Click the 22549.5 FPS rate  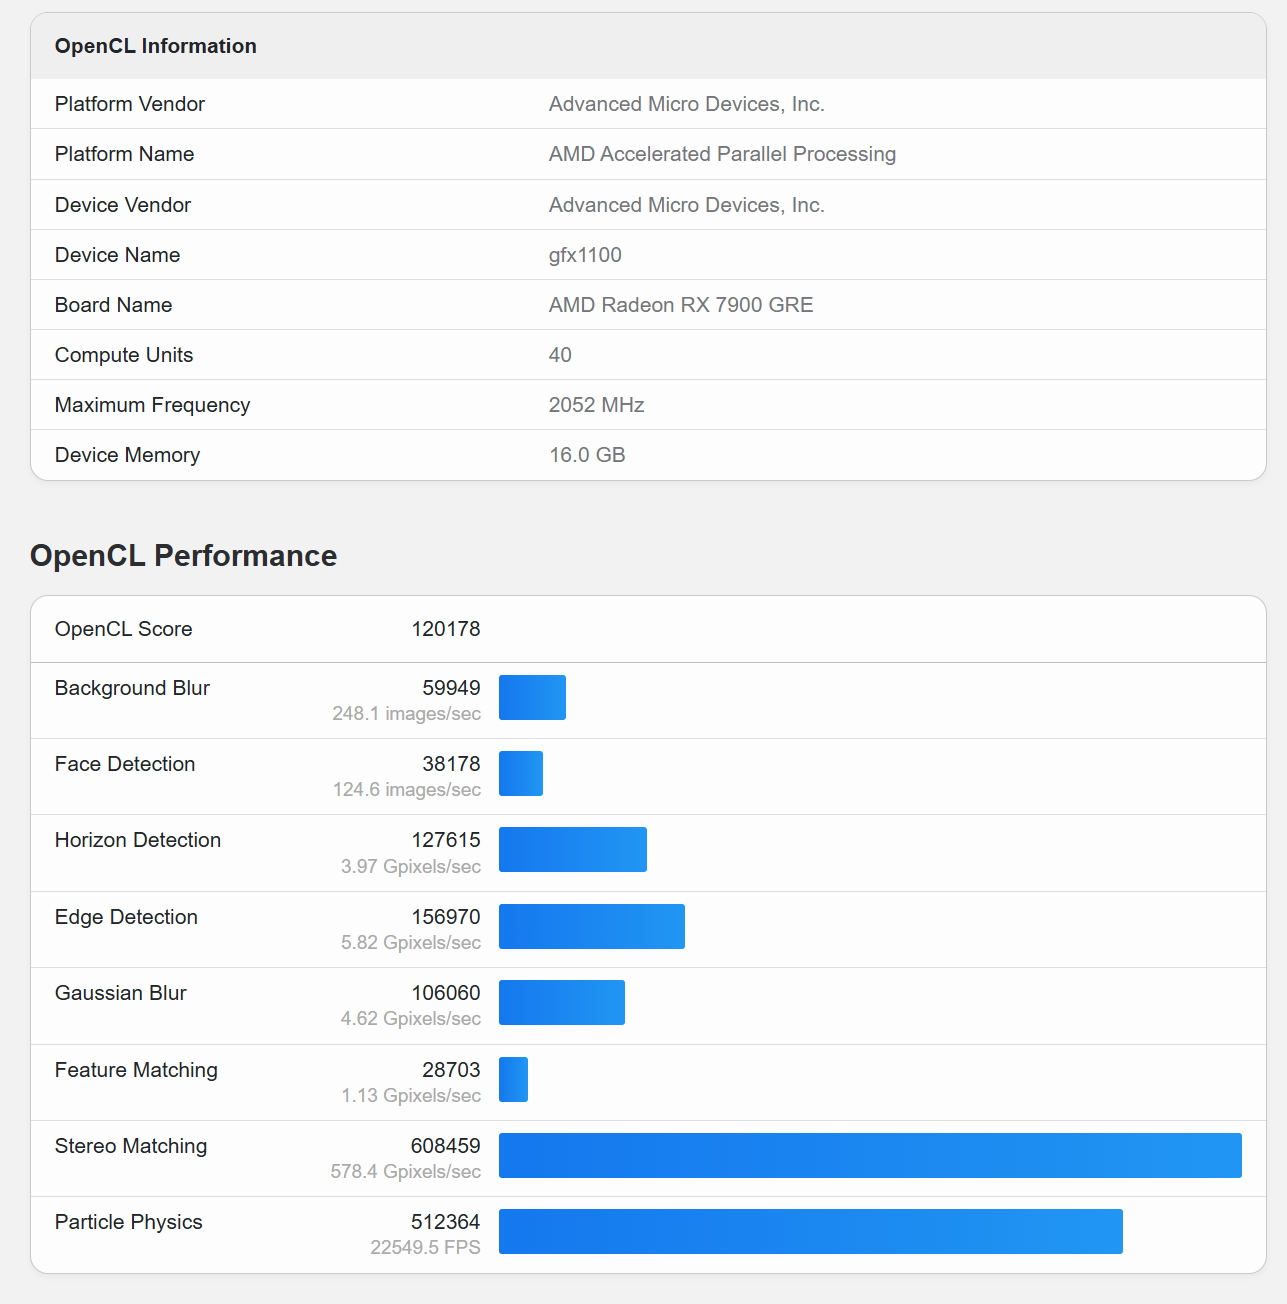tap(426, 1248)
